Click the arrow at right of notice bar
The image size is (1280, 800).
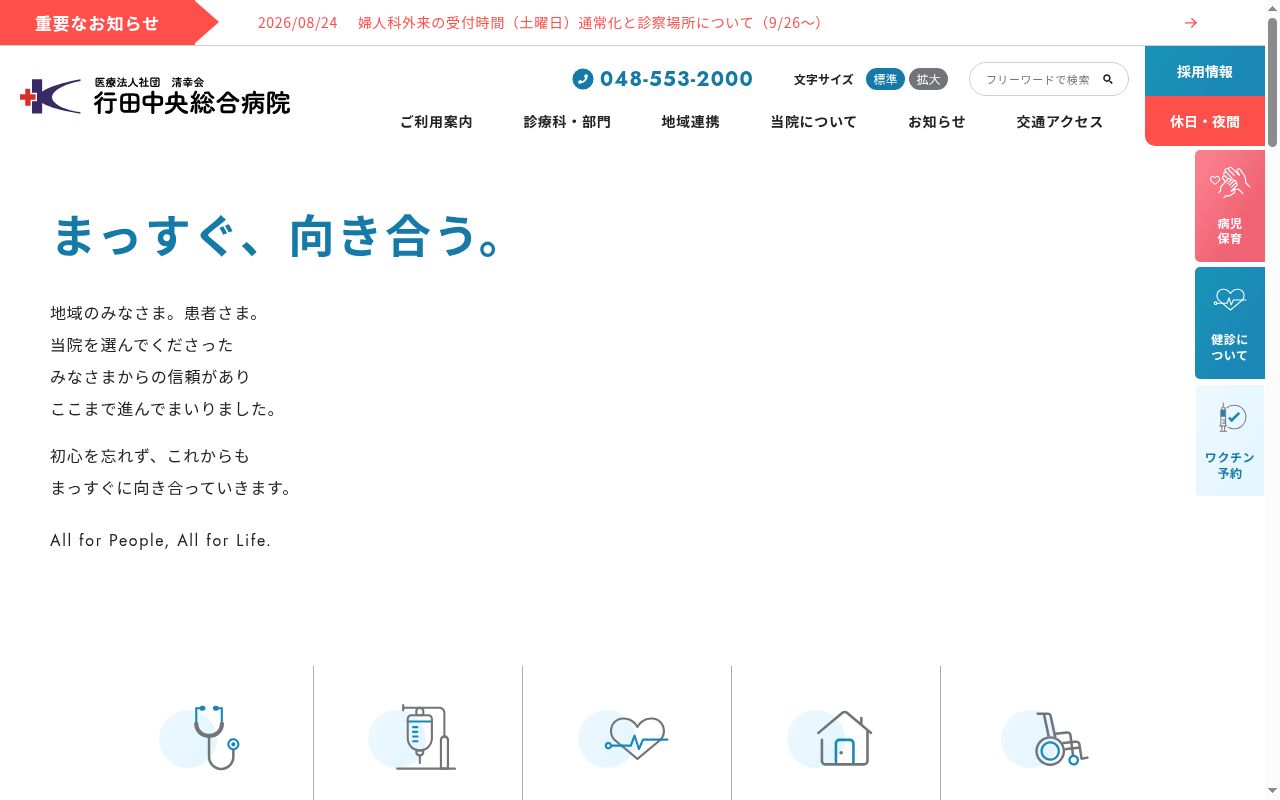[x=1190, y=23]
